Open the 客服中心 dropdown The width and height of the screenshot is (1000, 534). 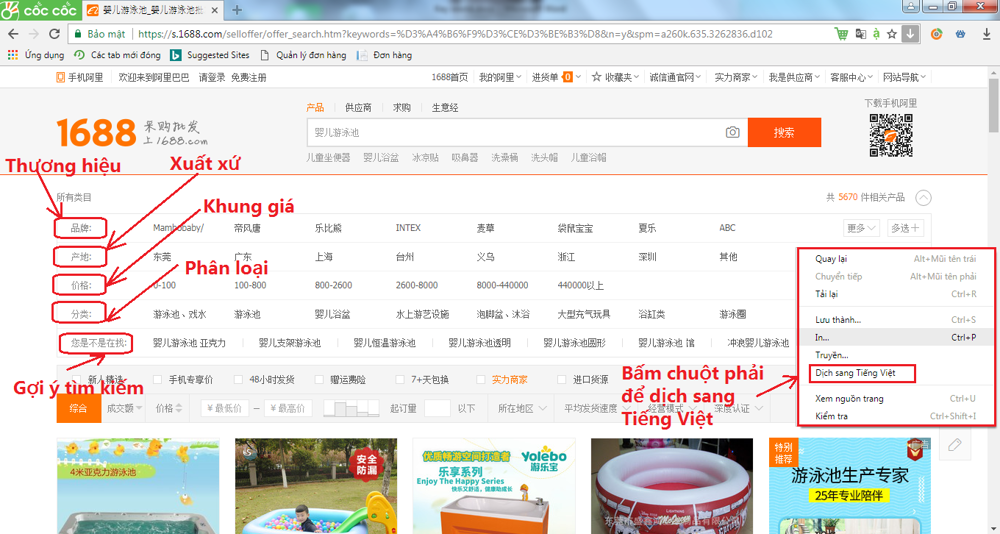point(851,77)
